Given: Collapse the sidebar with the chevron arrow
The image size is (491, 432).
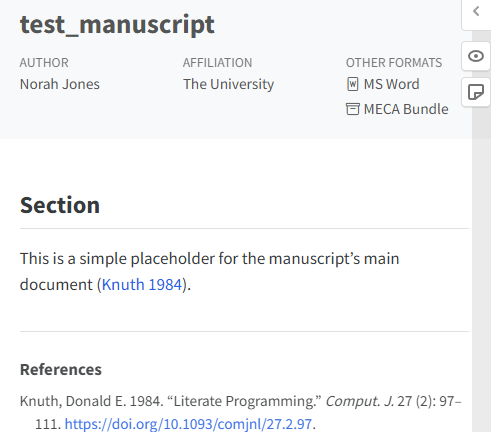Looking at the screenshot, I should pyautogui.click(x=476, y=12).
